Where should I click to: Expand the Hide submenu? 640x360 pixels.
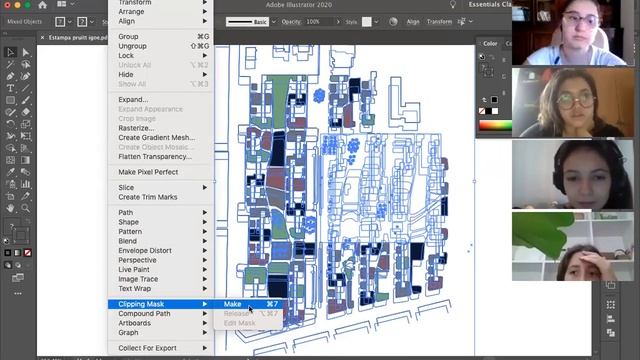coord(160,75)
